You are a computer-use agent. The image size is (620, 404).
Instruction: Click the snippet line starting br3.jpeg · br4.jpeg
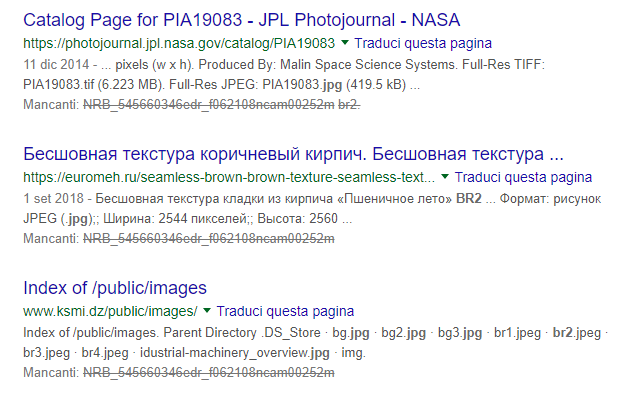[195, 353]
